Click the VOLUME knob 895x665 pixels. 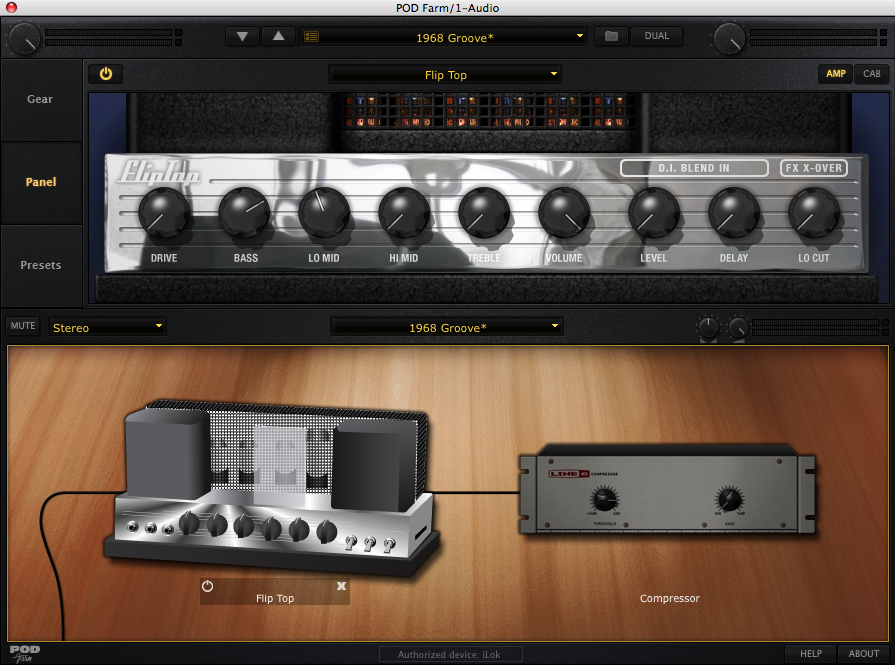pos(564,213)
